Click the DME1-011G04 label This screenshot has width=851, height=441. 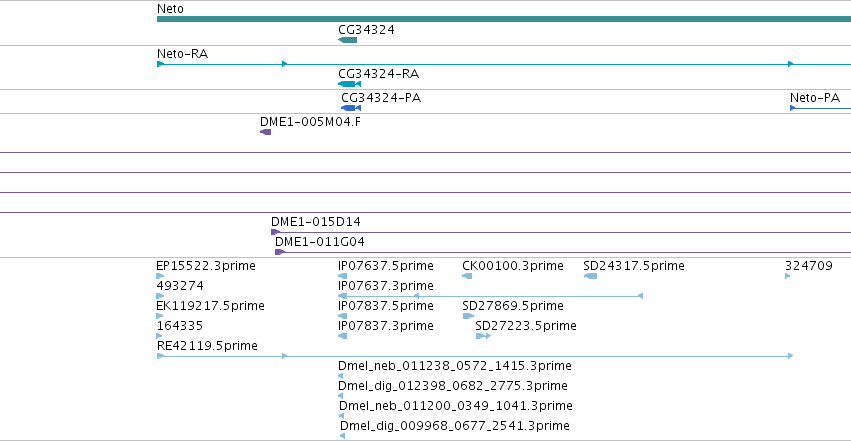point(320,242)
